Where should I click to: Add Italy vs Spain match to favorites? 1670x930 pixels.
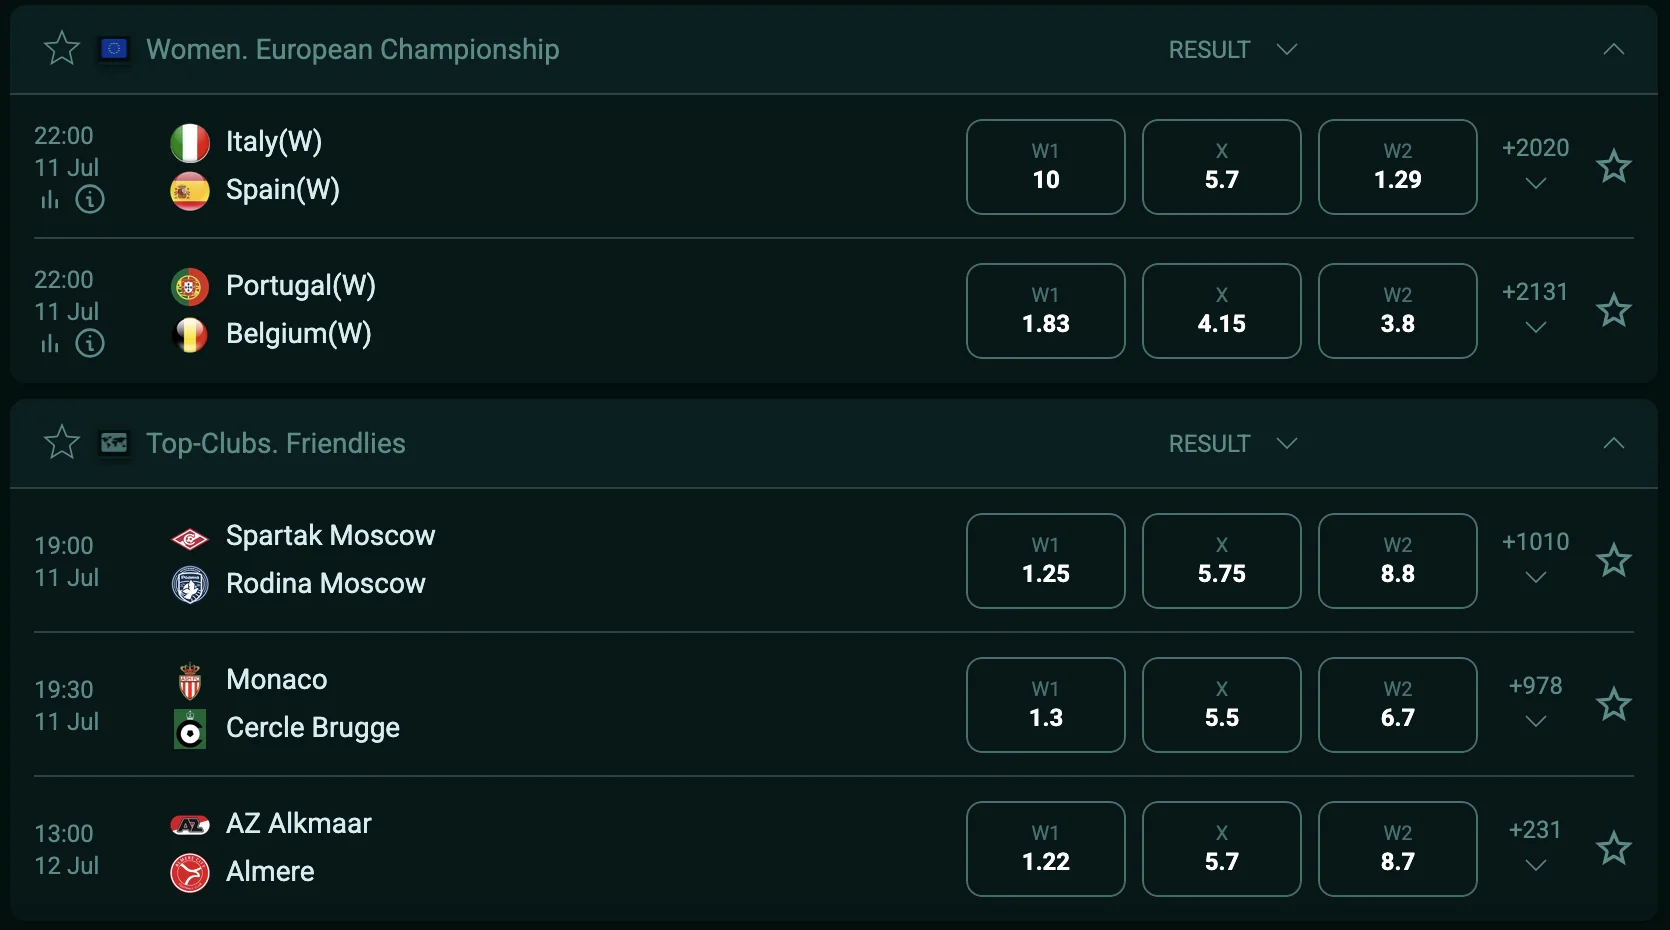tap(1613, 166)
